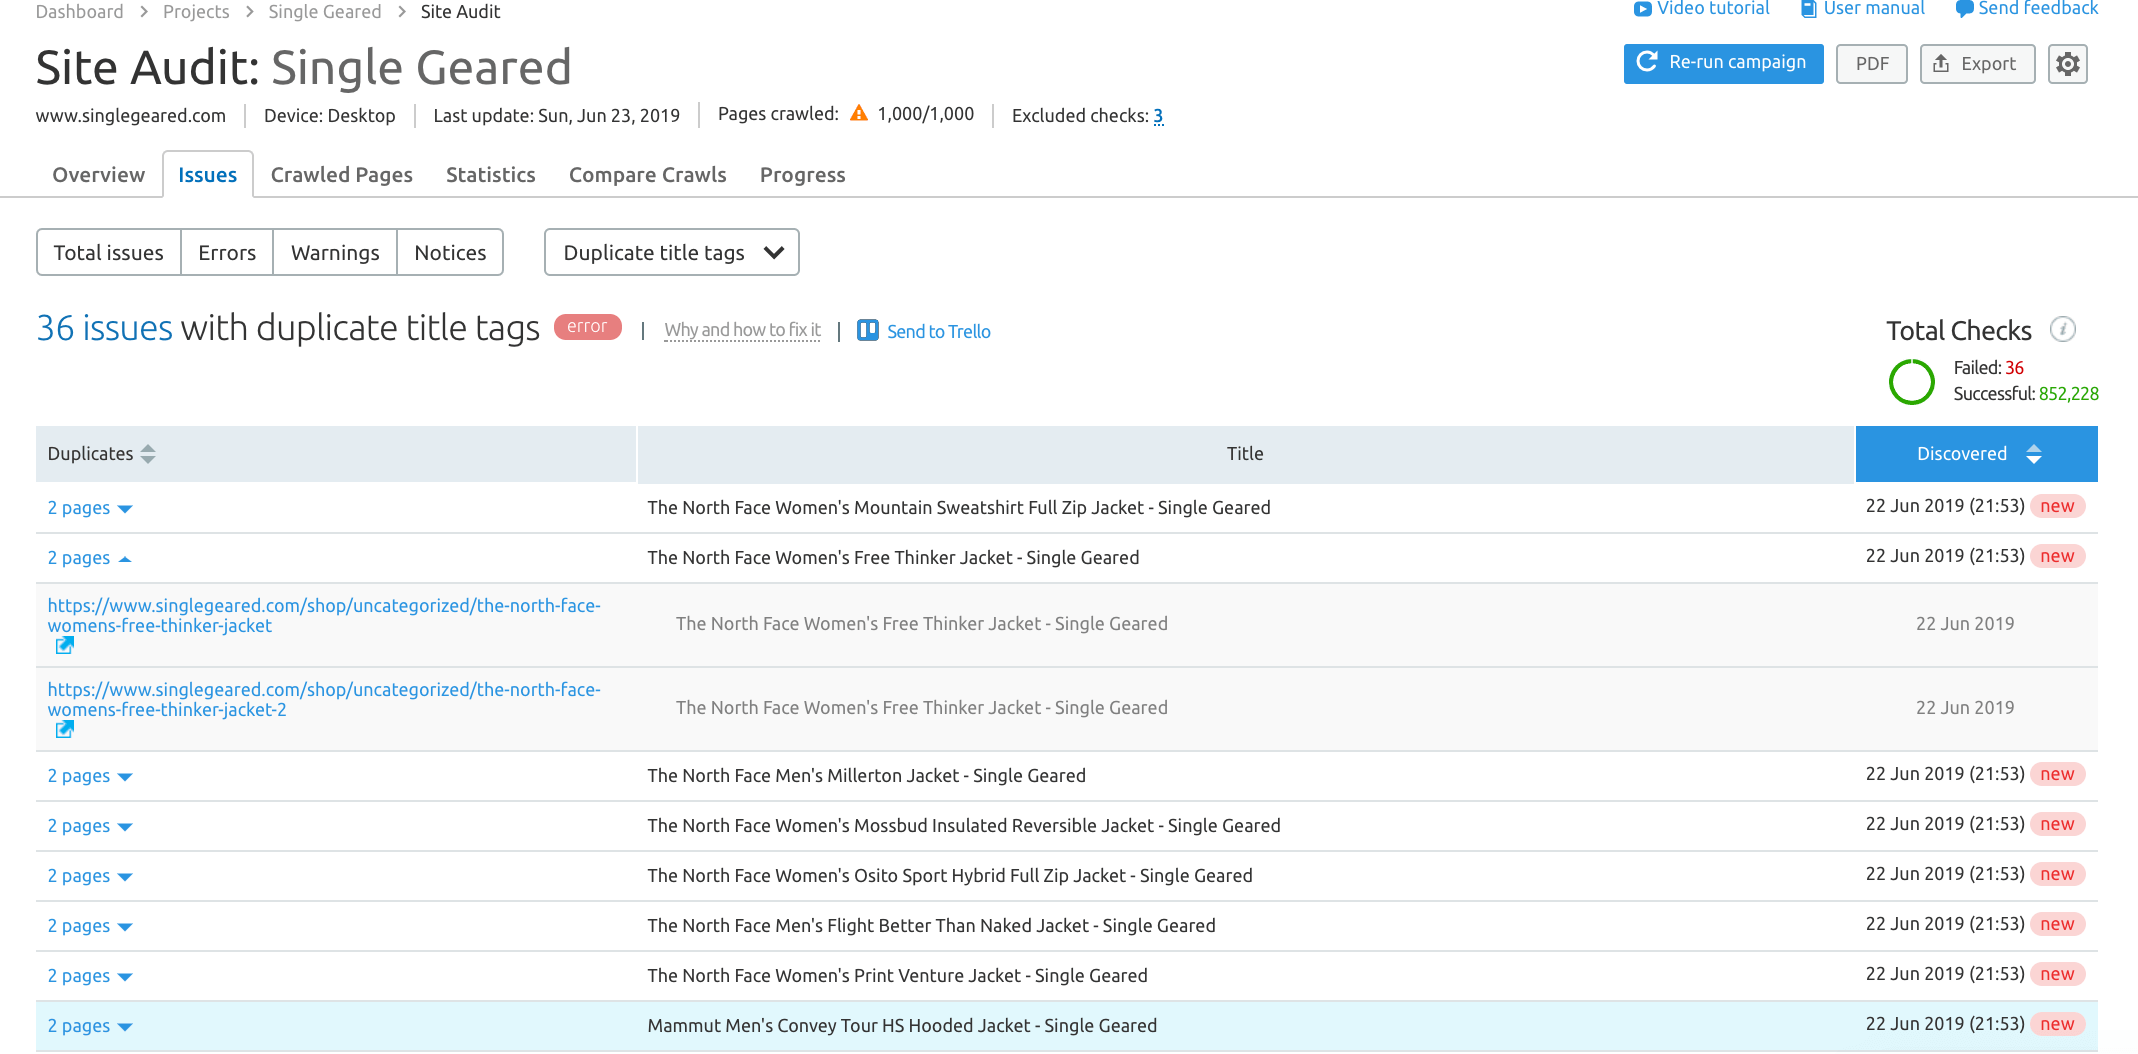This screenshot has width=2138, height=1054.
Task: Collapse Free Thinker Jacket duplicate pages
Action: pyautogui.click(x=90, y=558)
